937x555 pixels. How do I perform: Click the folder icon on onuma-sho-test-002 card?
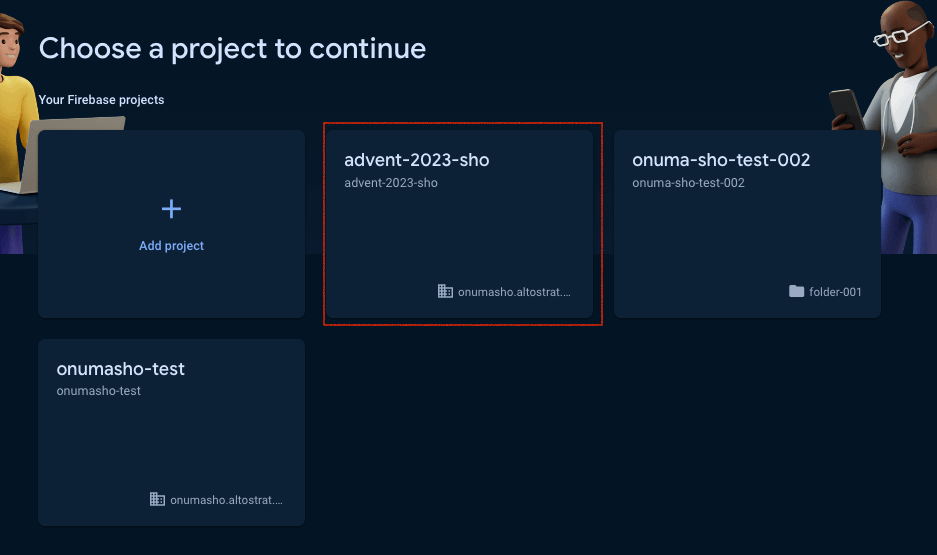[x=797, y=291]
